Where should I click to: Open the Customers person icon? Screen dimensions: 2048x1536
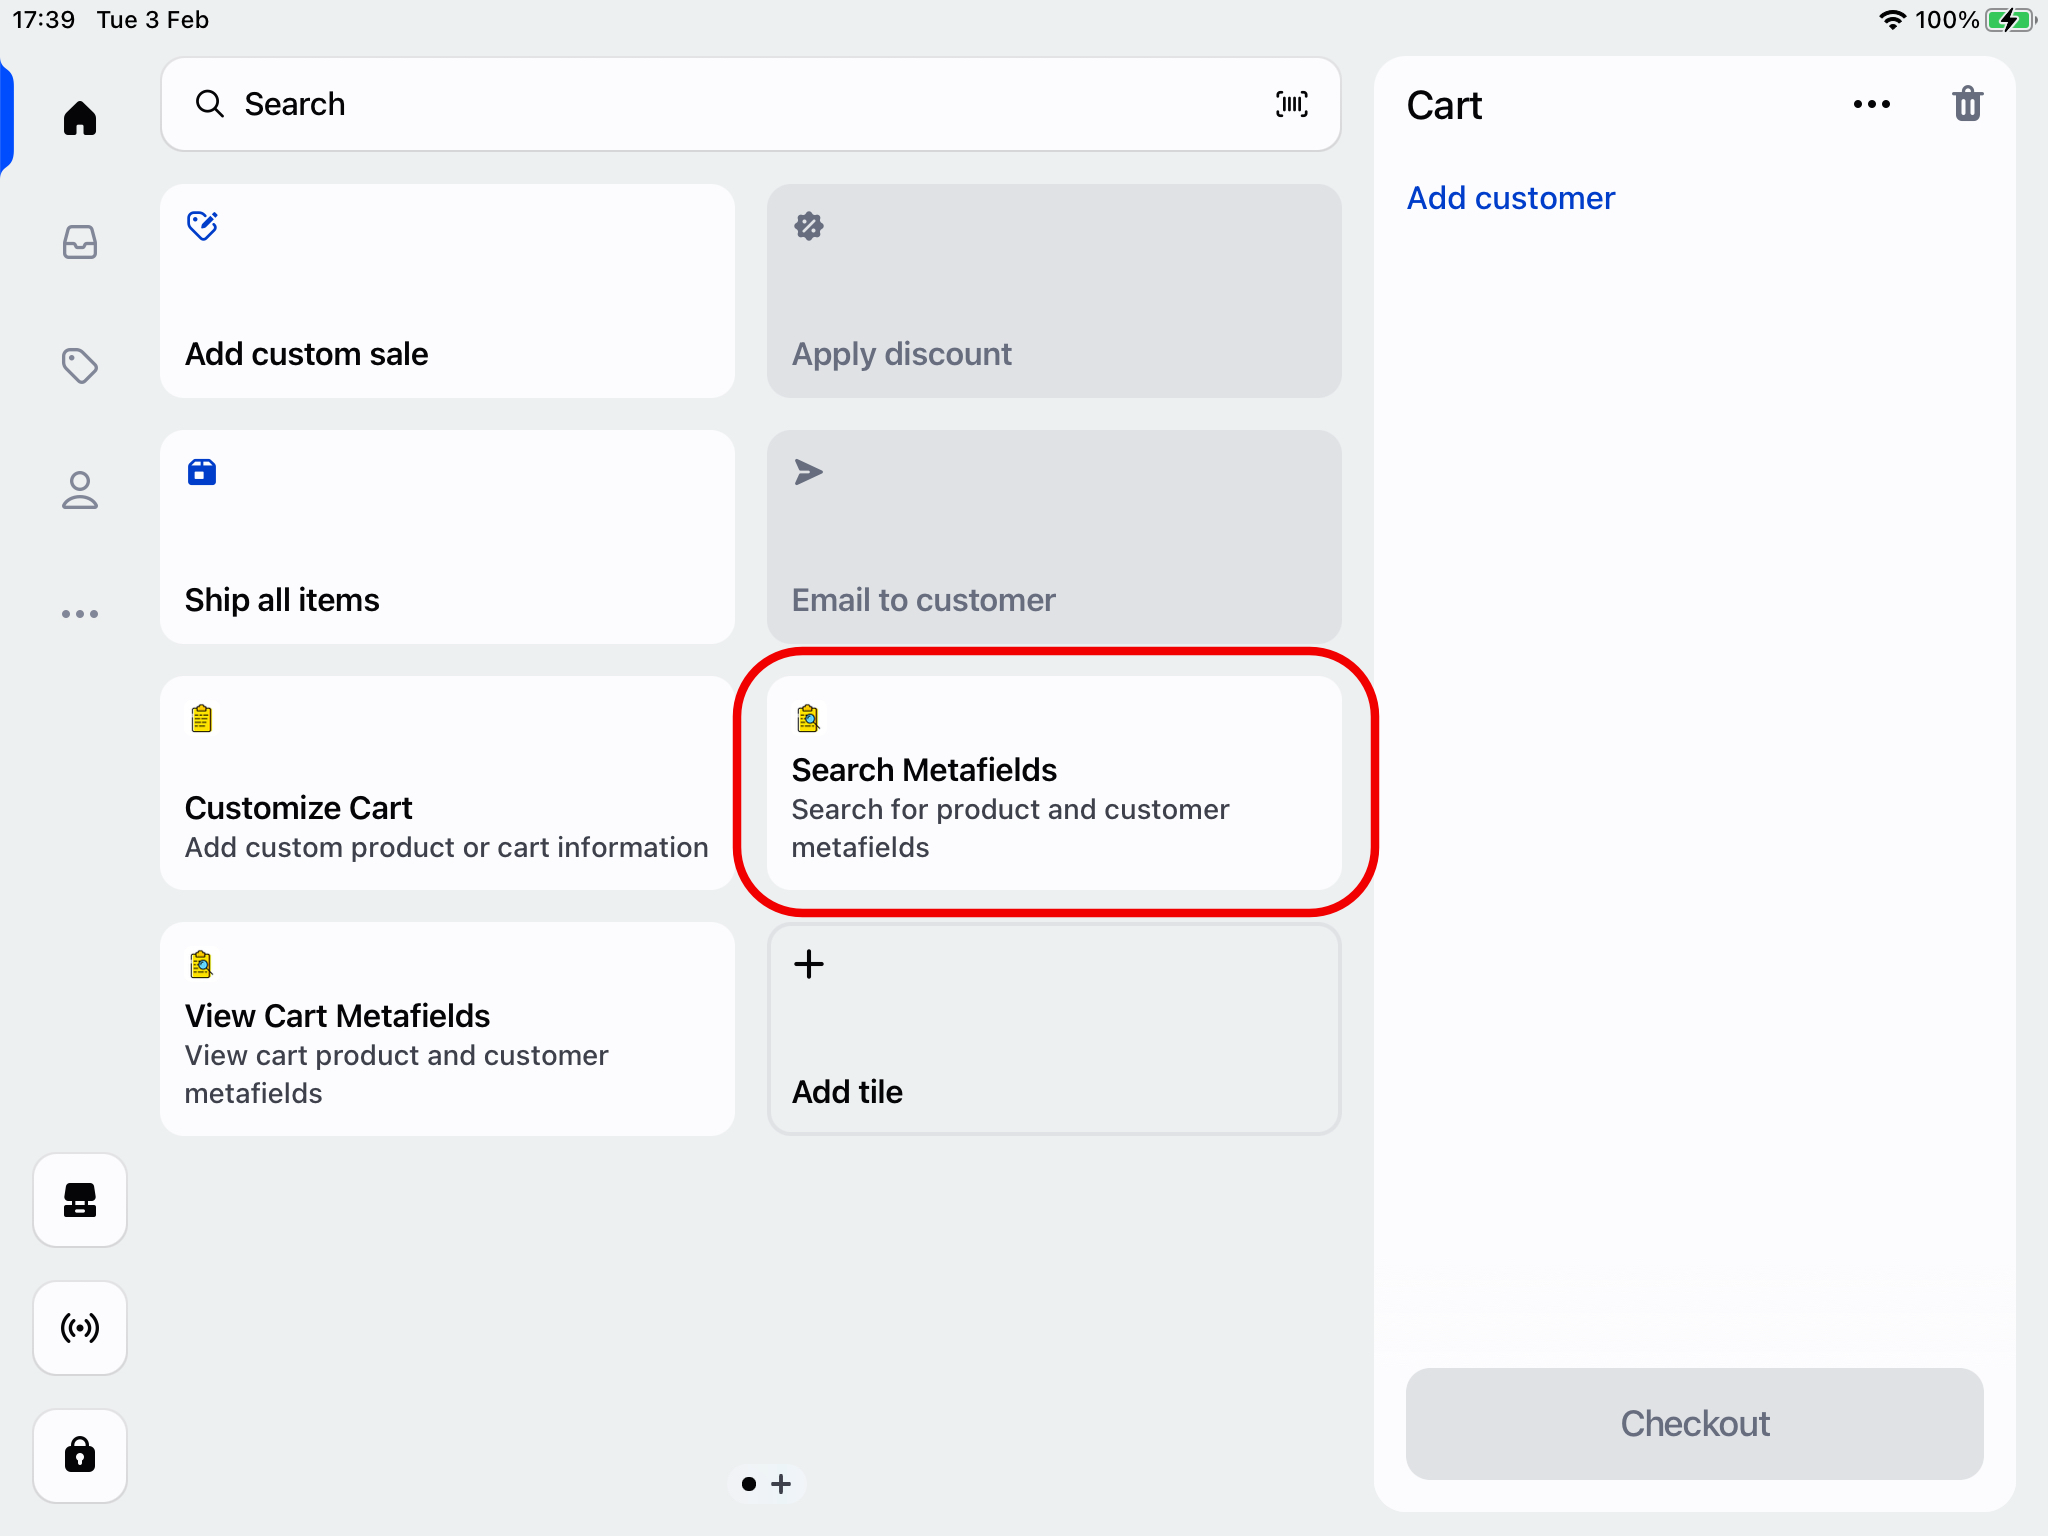click(x=80, y=490)
